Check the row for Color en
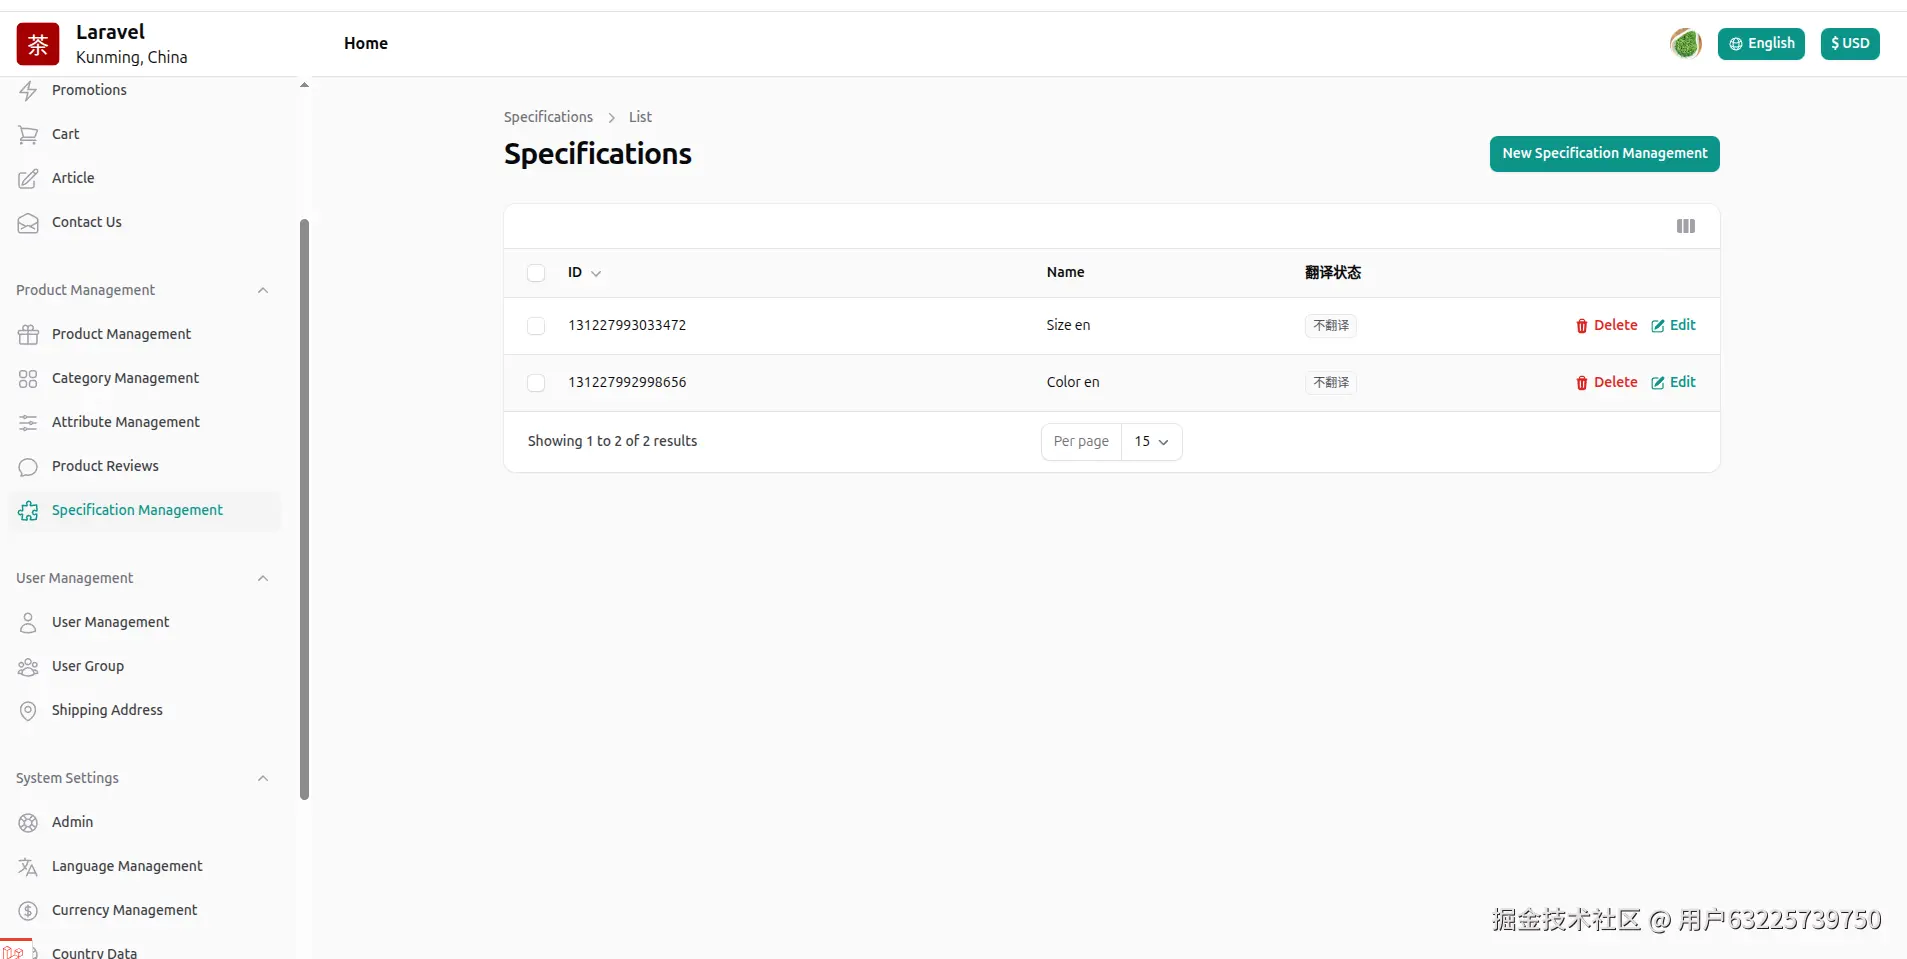The image size is (1907, 959). [536, 383]
